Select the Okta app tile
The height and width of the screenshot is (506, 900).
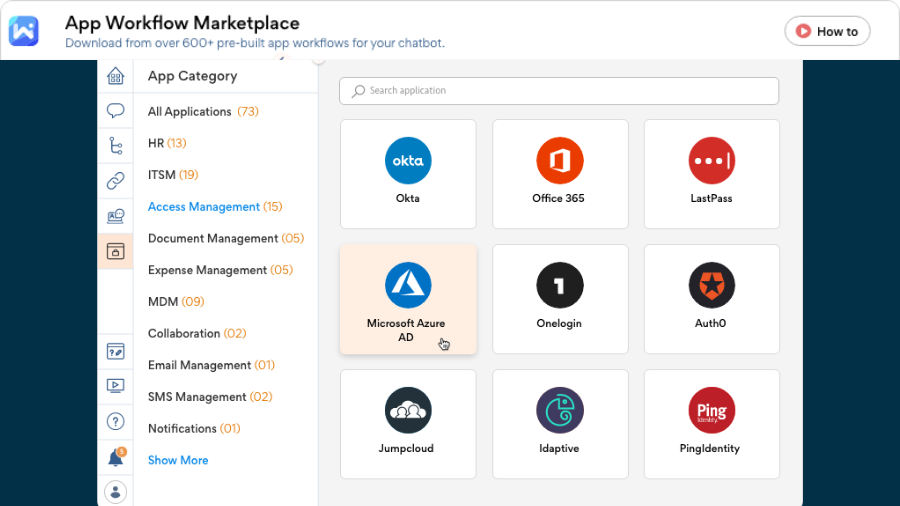(x=408, y=173)
